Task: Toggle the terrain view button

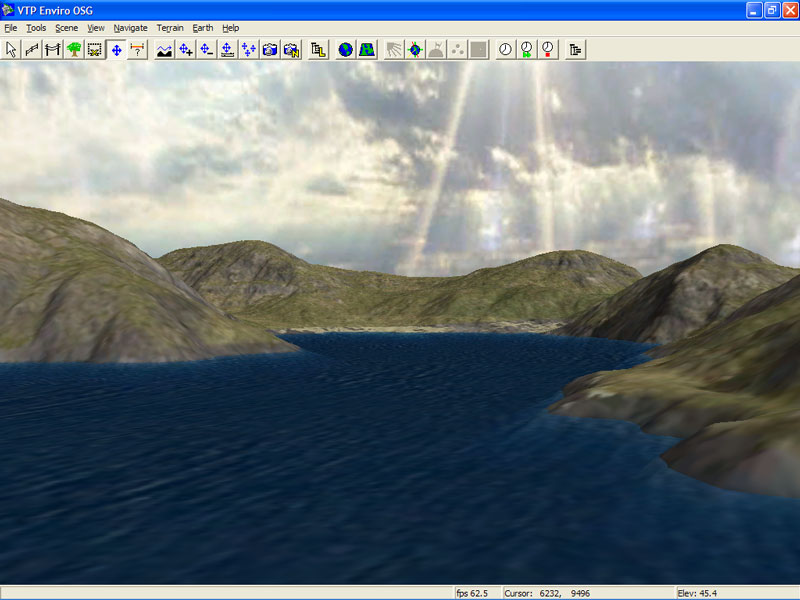Action: pyautogui.click(x=367, y=49)
